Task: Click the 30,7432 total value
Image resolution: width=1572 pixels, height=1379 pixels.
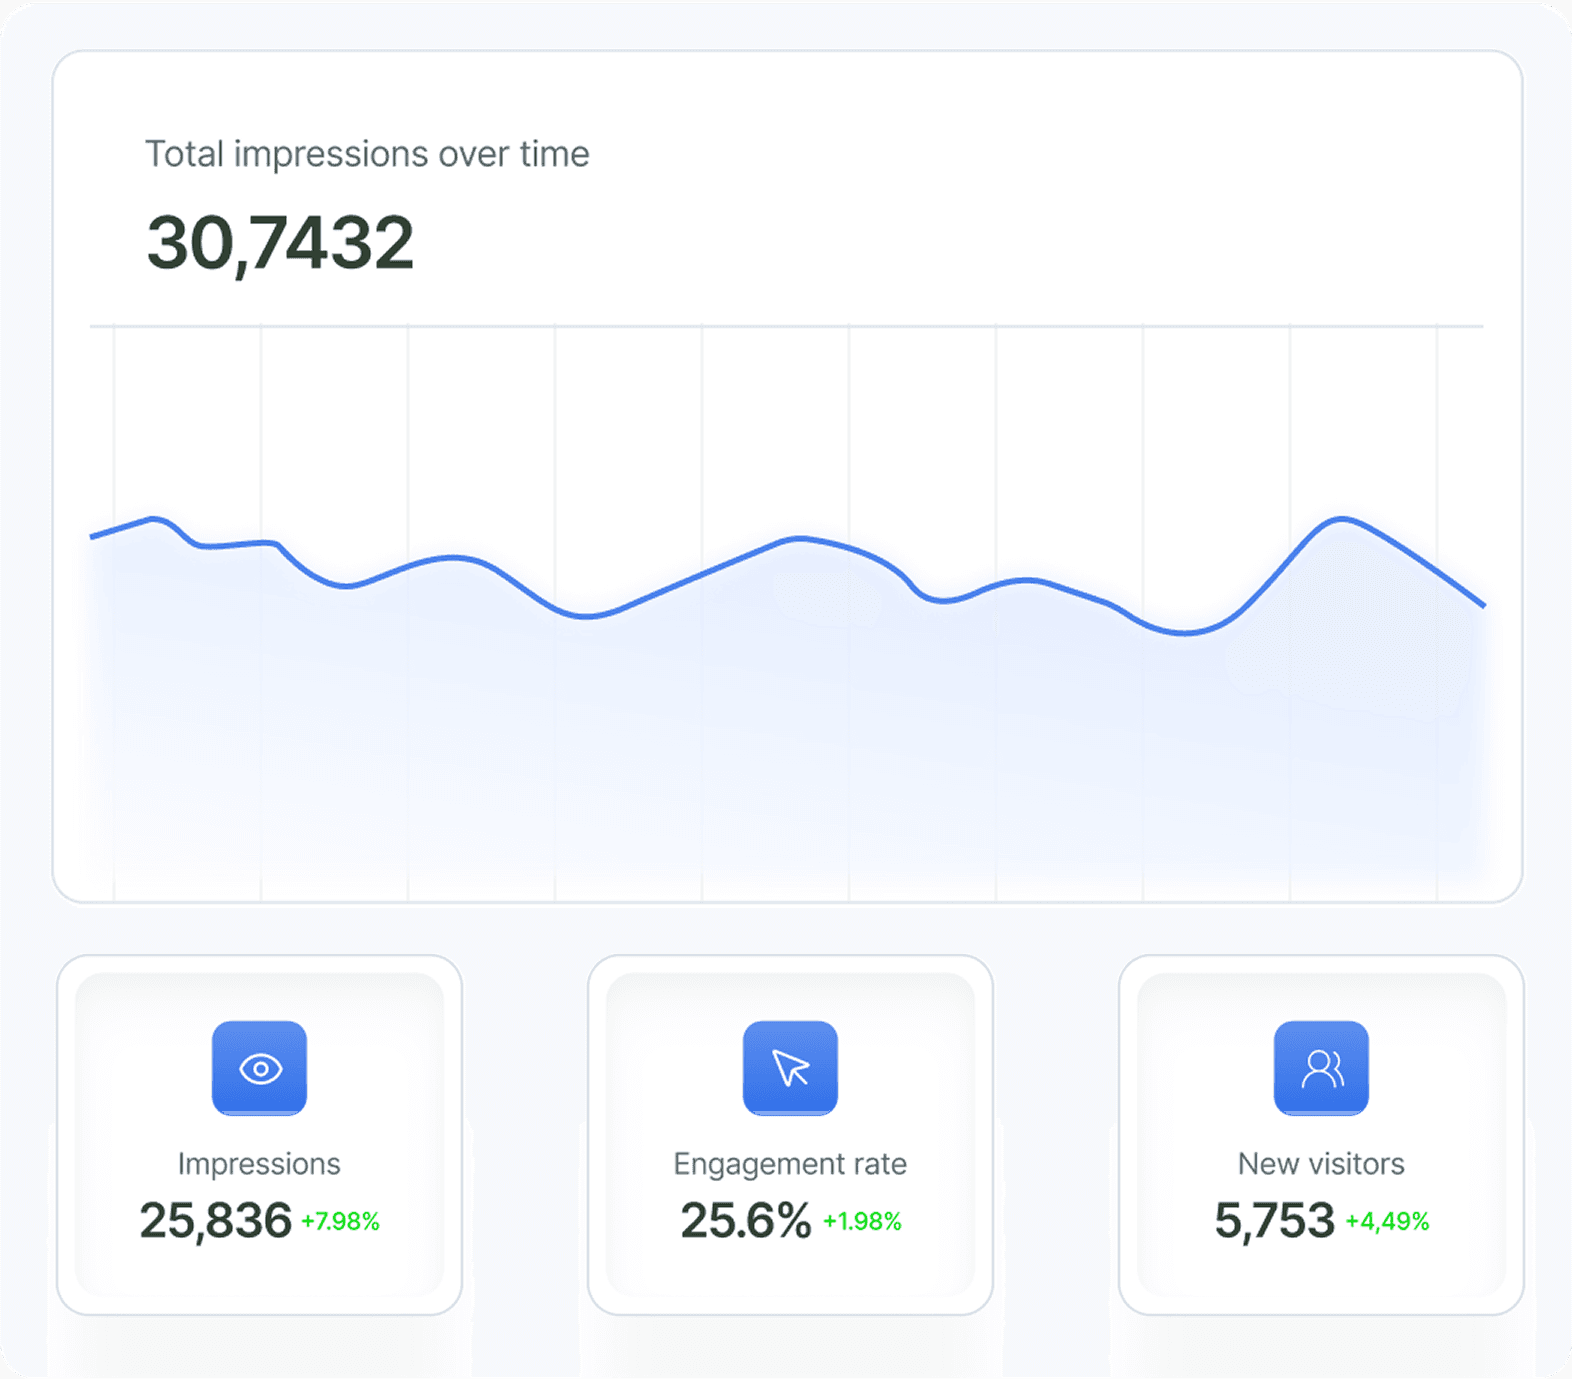Action: pyautogui.click(x=280, y=243)
